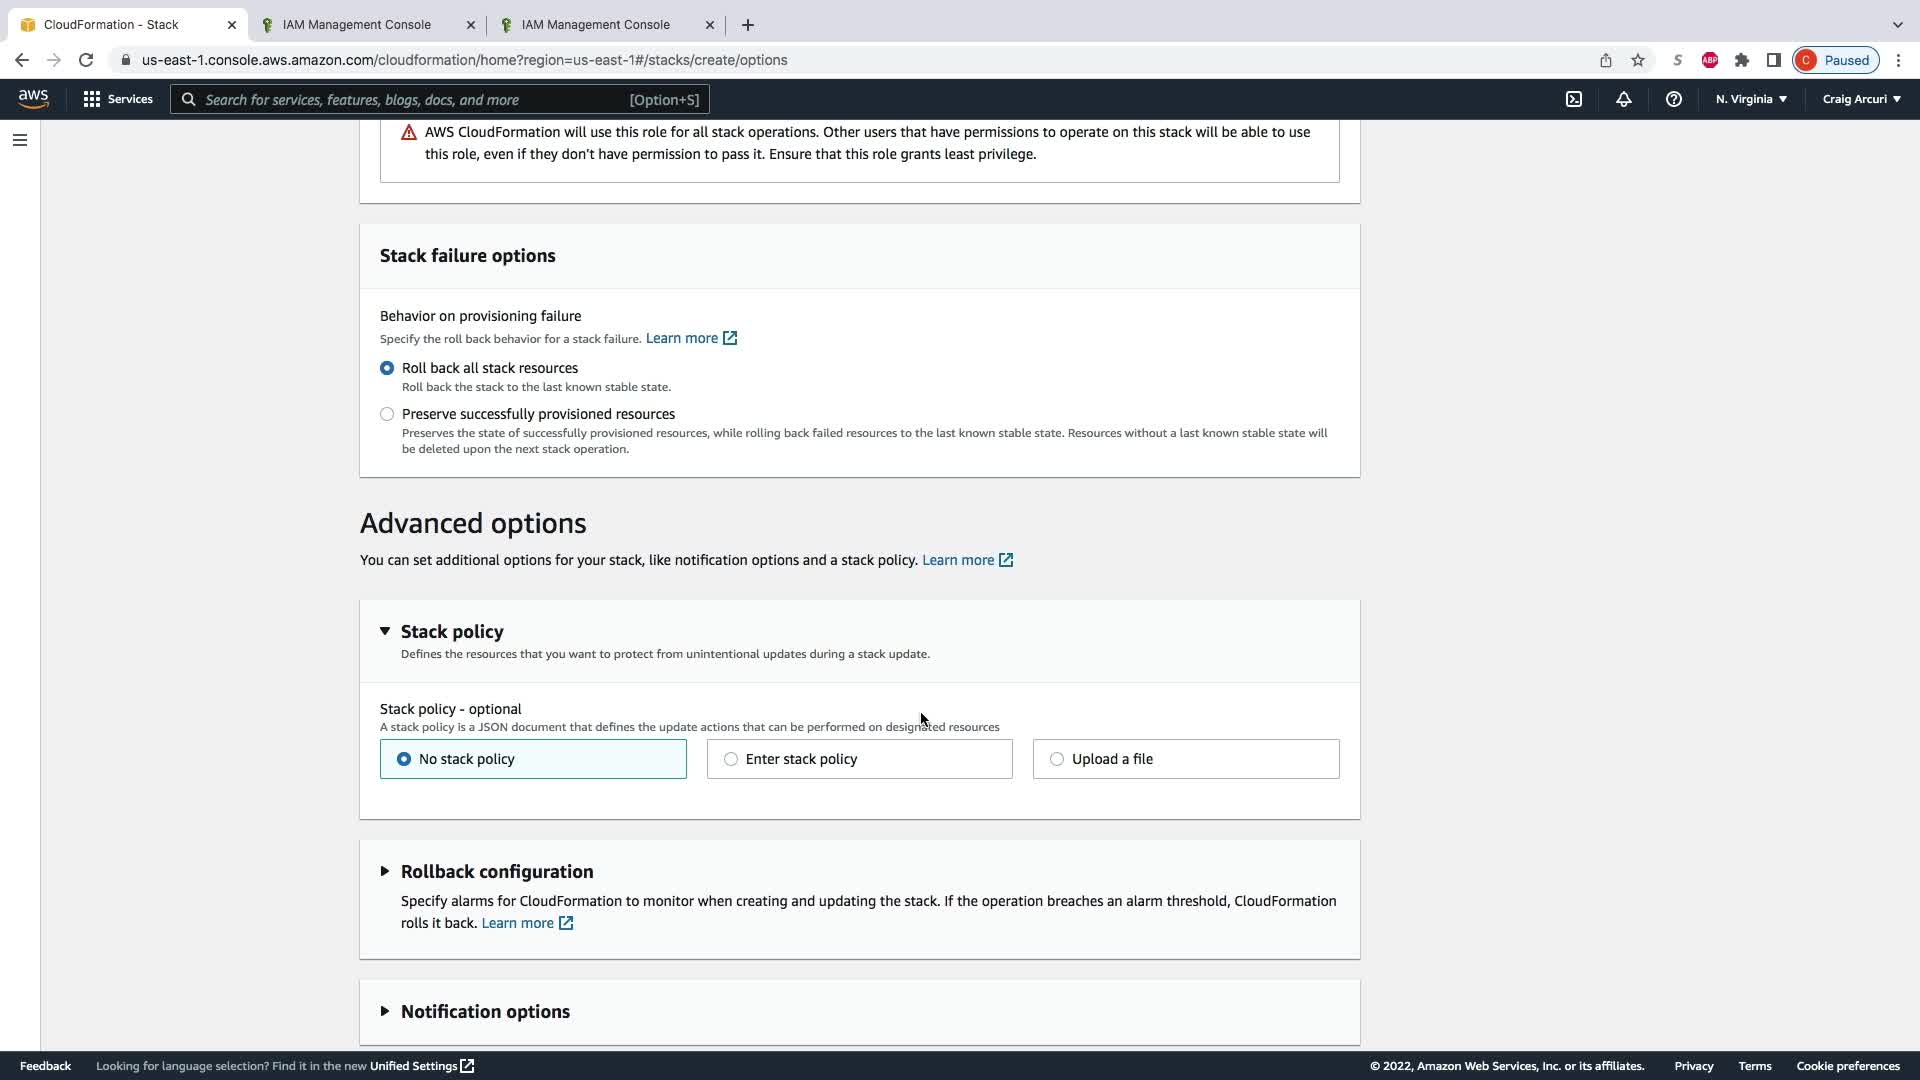Click the browser extensions puzzle icon
This screenshot has width=1920, height=1080.
[1741, 60]
